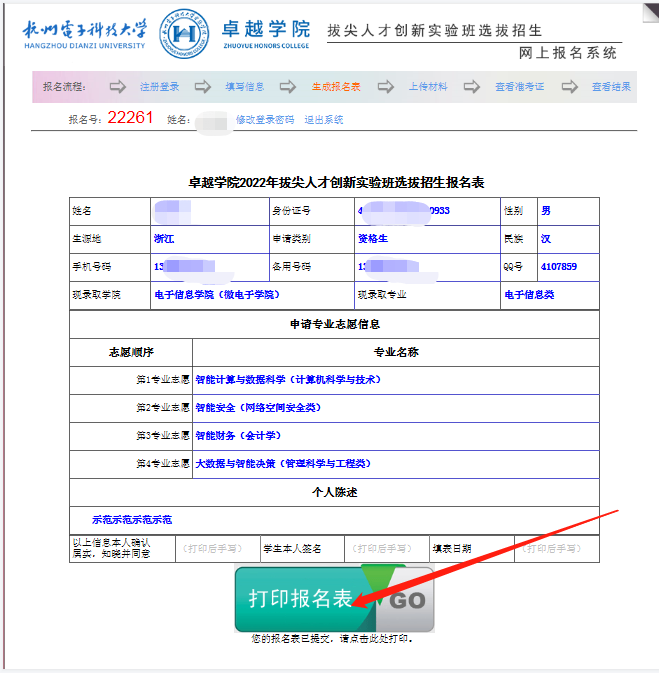Click the 学生本人签名 label

tap(292, 549)
